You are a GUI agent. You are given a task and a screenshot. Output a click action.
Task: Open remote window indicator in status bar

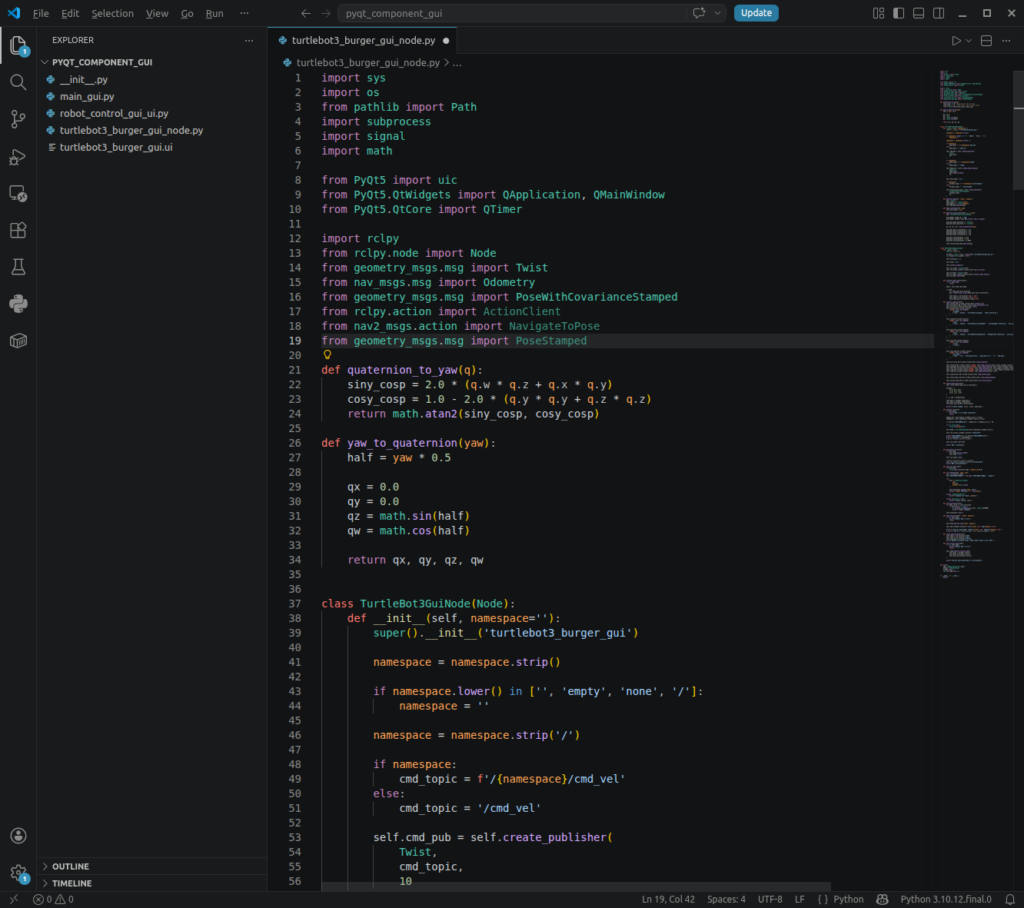tap(14, 900)
